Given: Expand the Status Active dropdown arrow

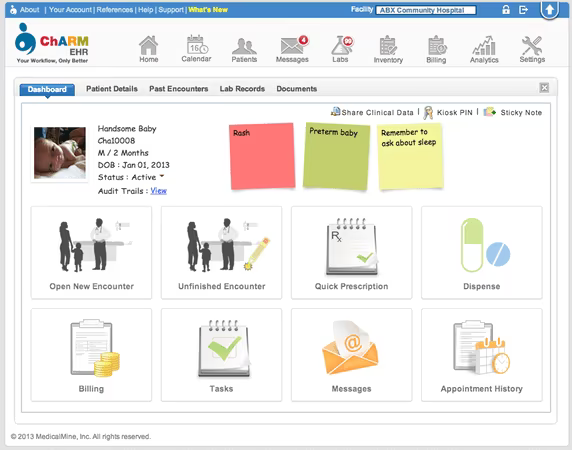Looking at the screenshot, I should [162, 176].
